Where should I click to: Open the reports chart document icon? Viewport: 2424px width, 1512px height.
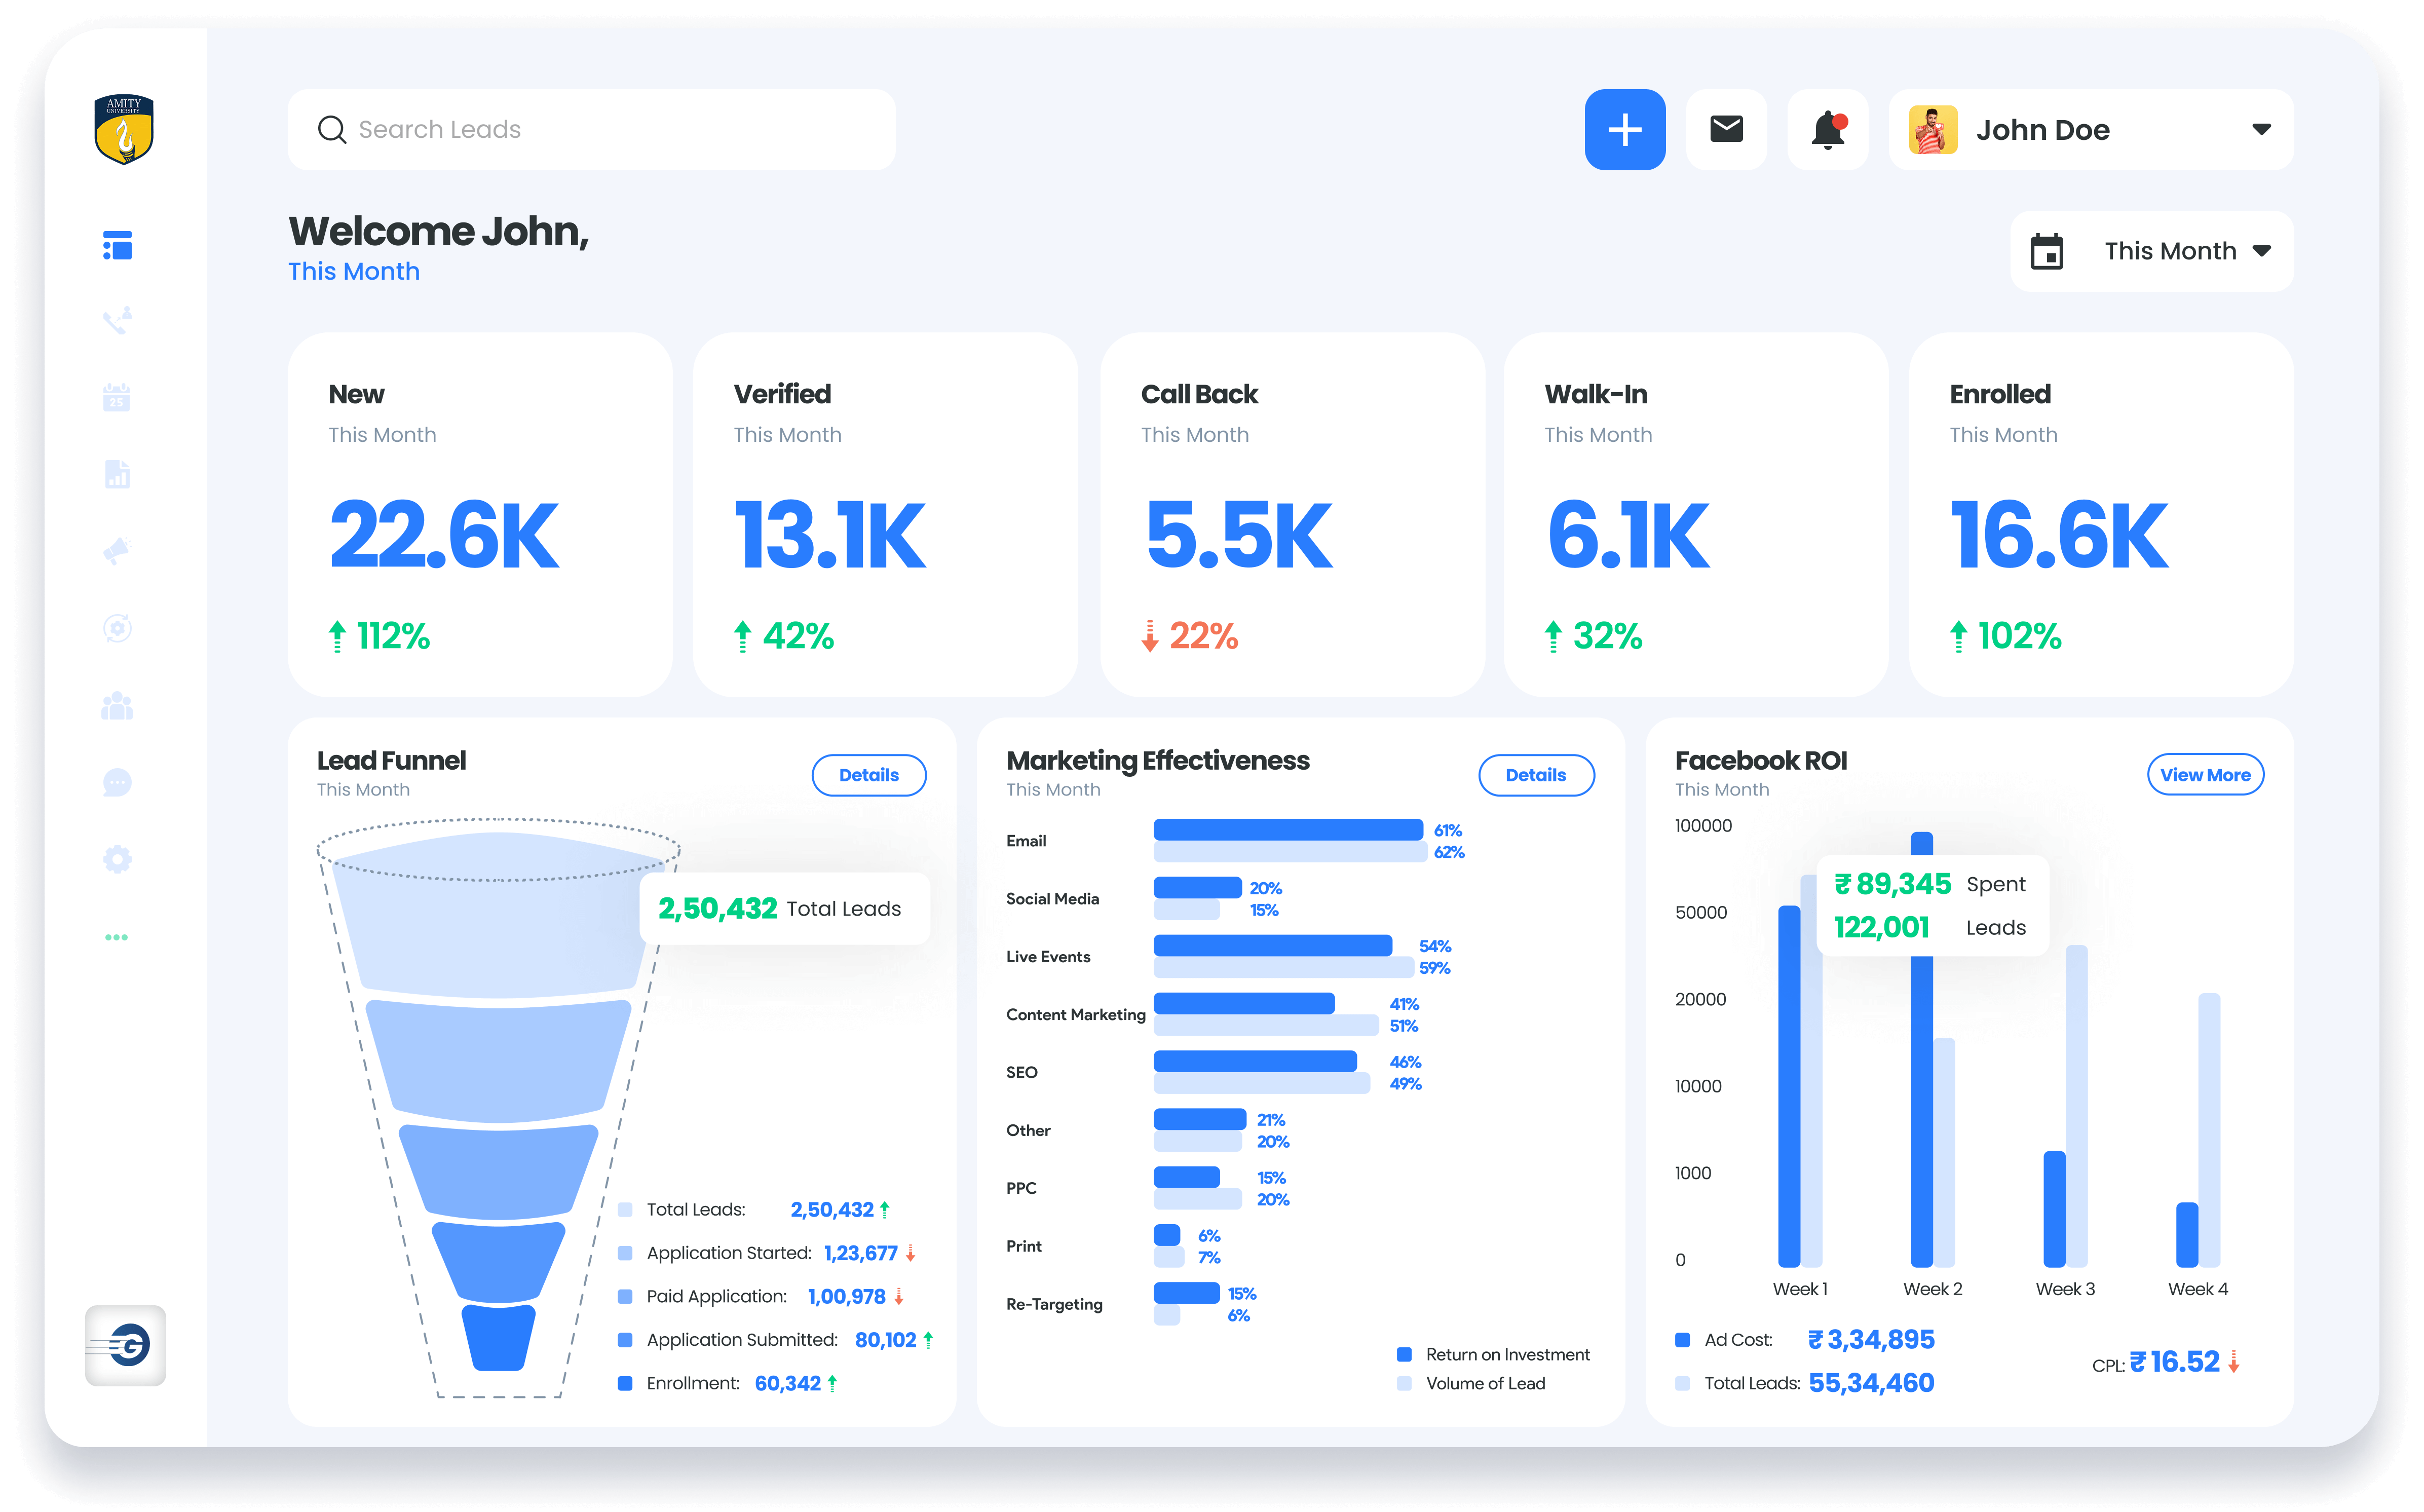(117, 474)
